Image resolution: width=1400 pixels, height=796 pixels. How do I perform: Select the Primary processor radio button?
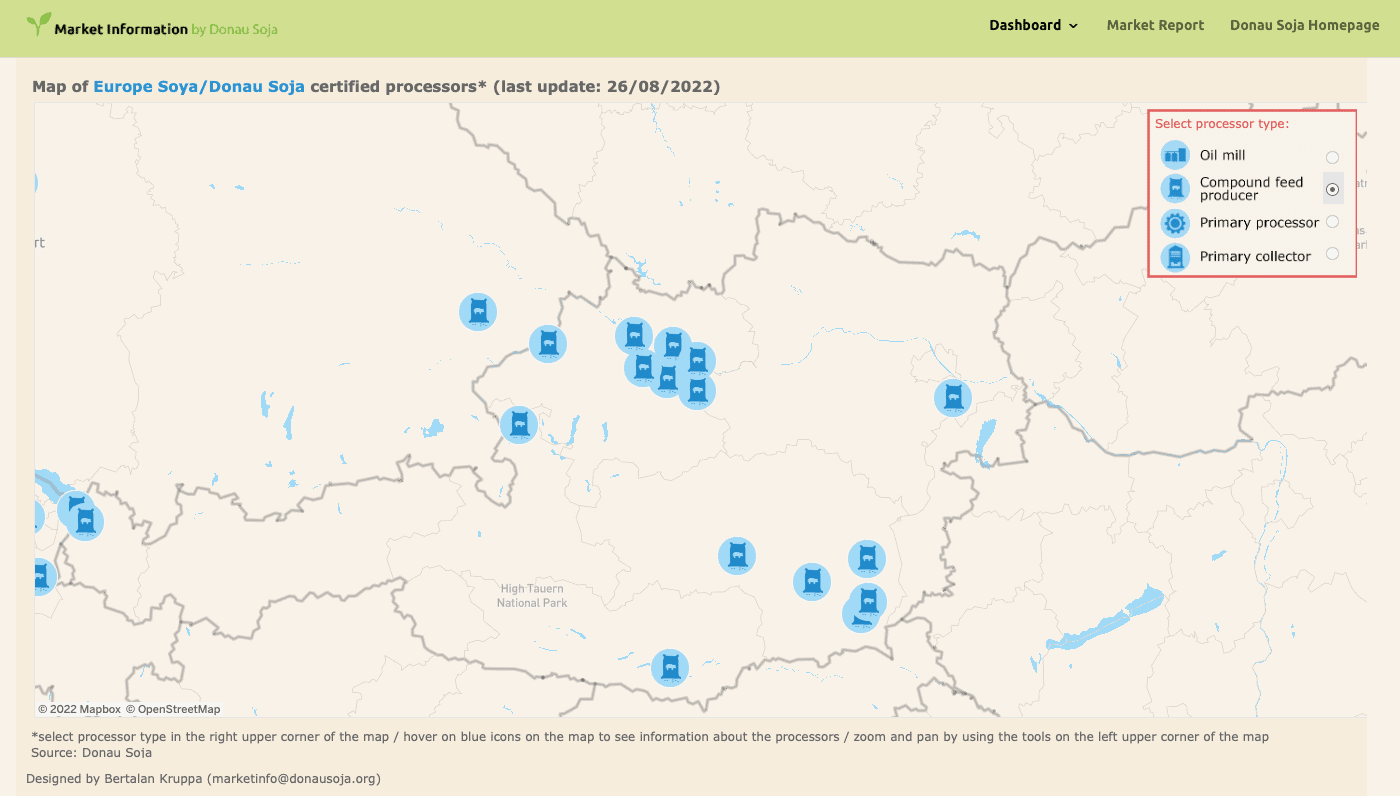(x=1332, y=222)
